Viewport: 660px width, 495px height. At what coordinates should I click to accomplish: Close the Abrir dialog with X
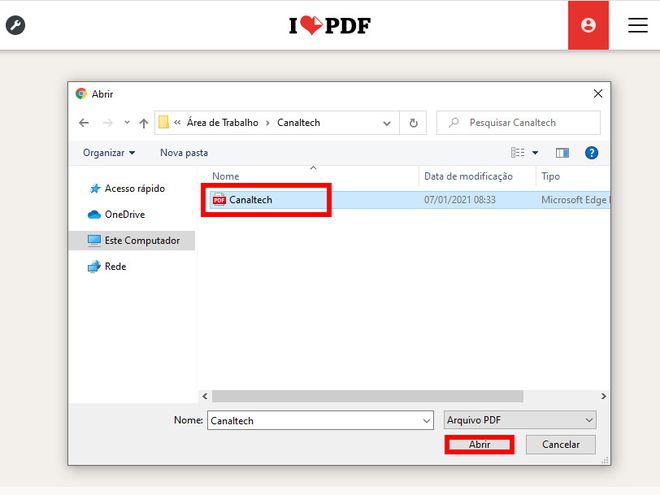pos(598,93)
